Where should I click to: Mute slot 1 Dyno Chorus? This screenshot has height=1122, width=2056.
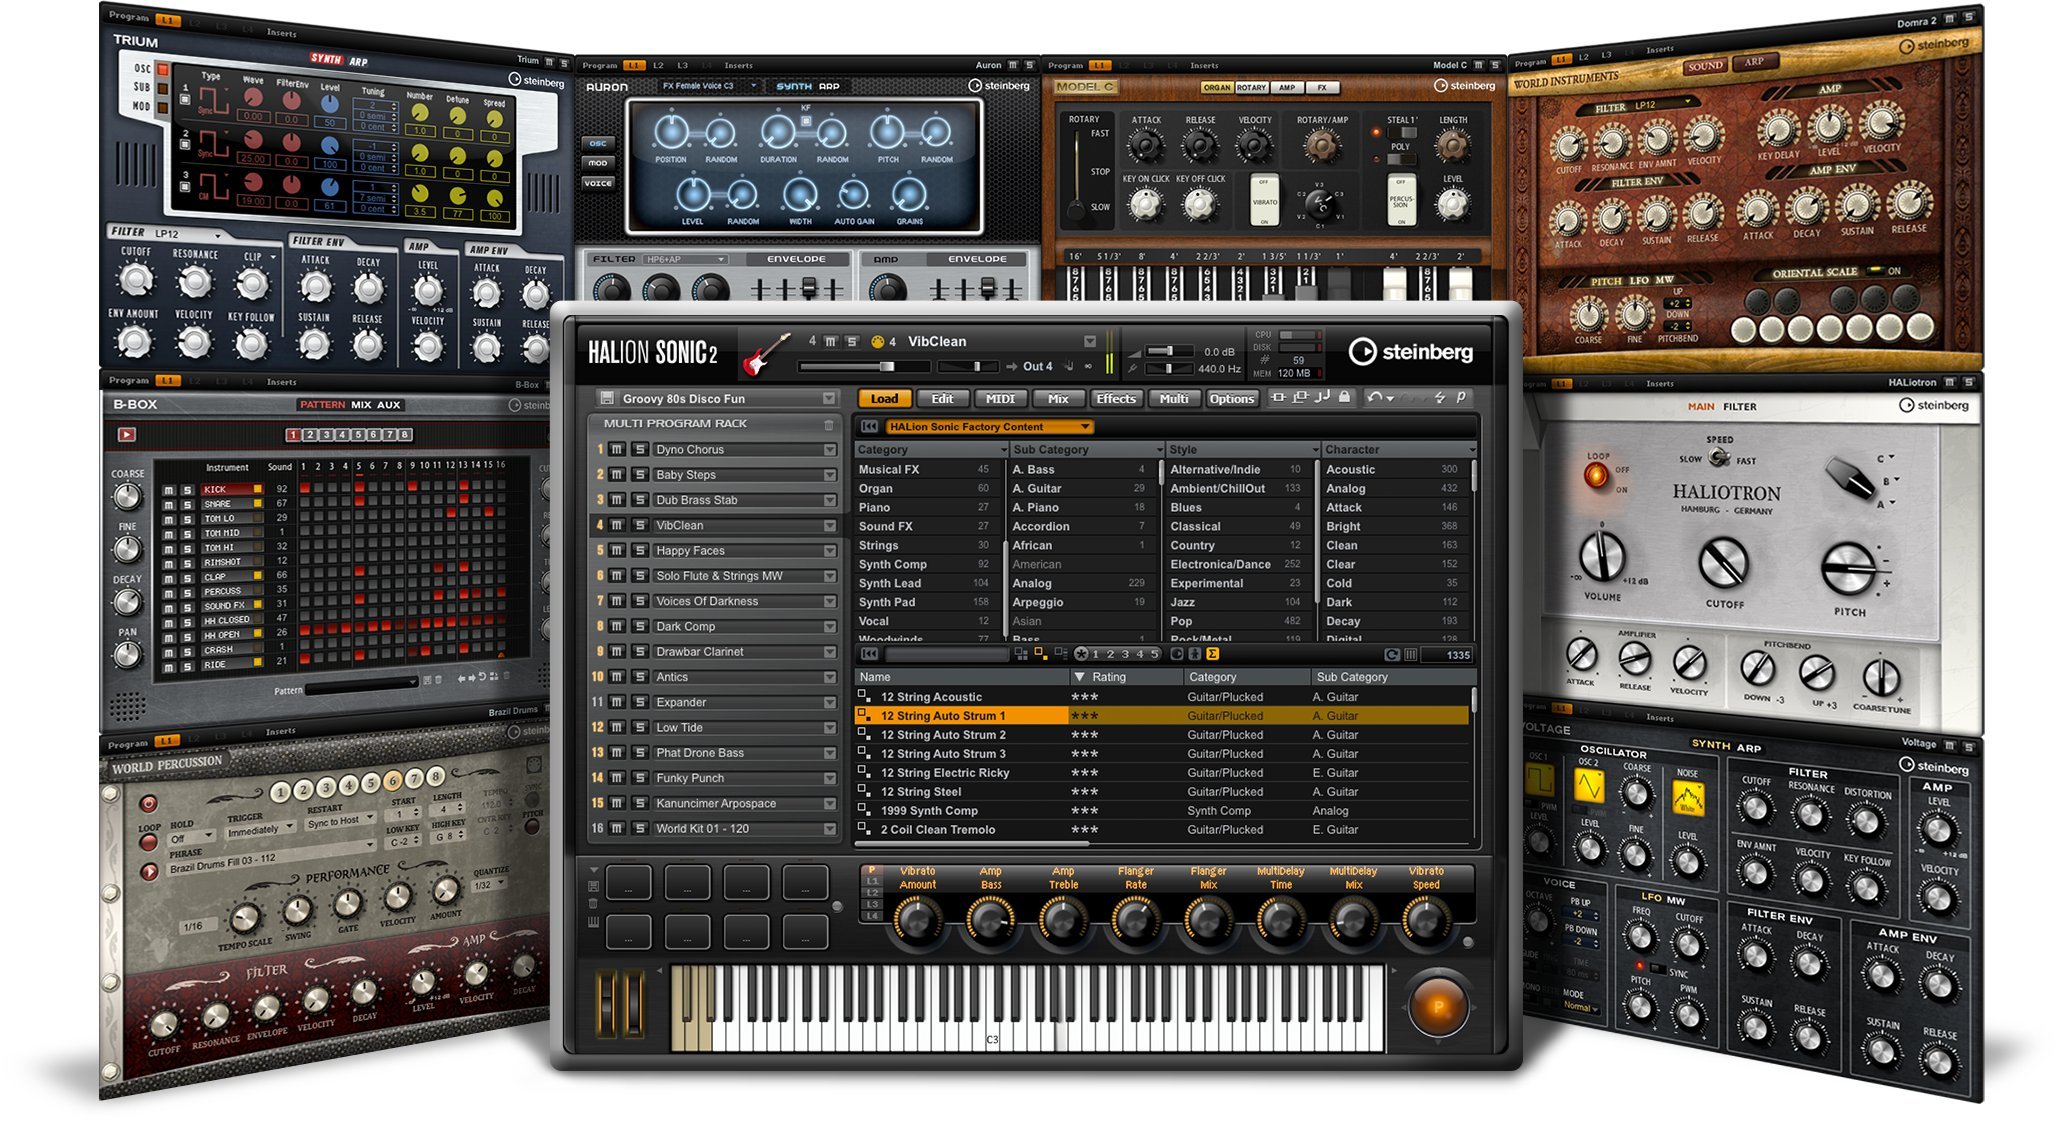coord(618,450)
